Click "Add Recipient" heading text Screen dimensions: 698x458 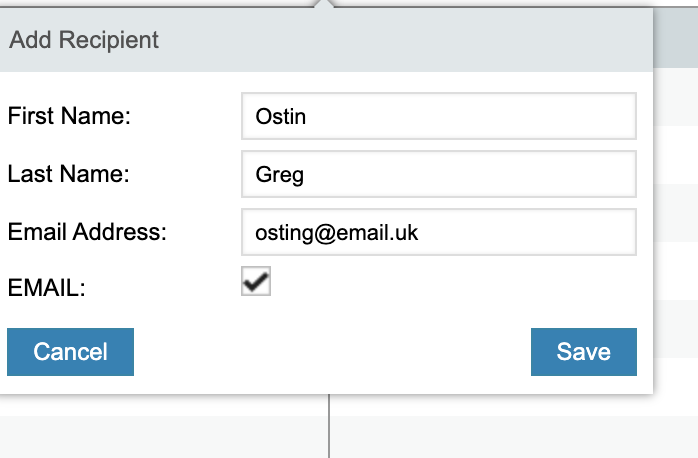point(84,41)
